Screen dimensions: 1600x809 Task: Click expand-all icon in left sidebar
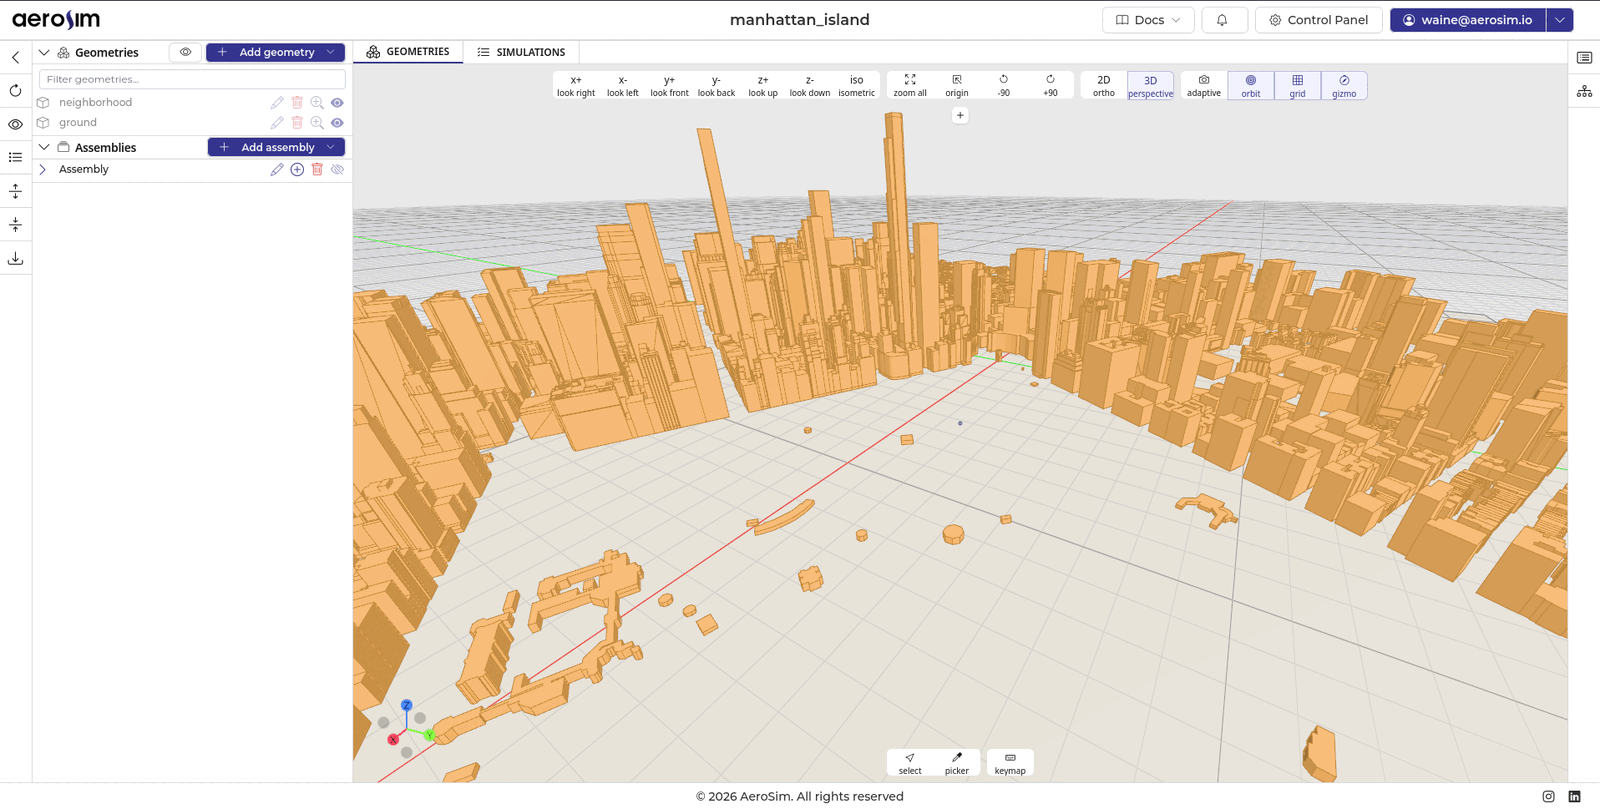(x=16, y=192)
